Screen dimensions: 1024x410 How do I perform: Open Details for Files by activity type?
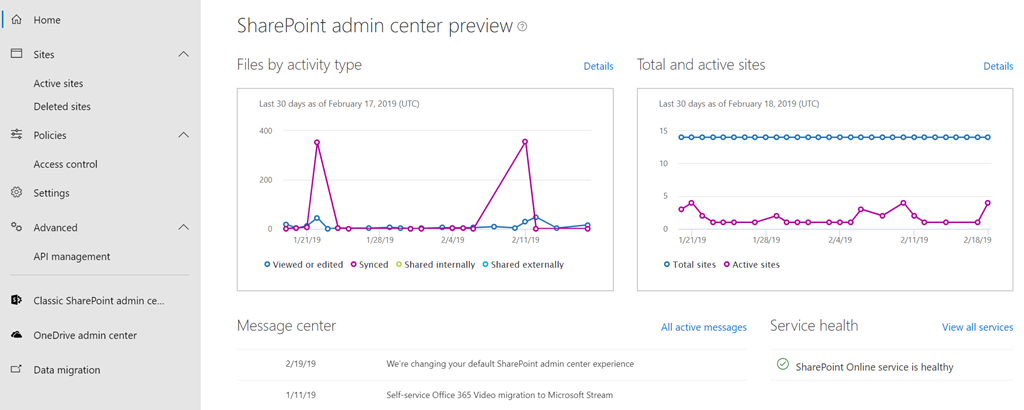coord(598,66)
